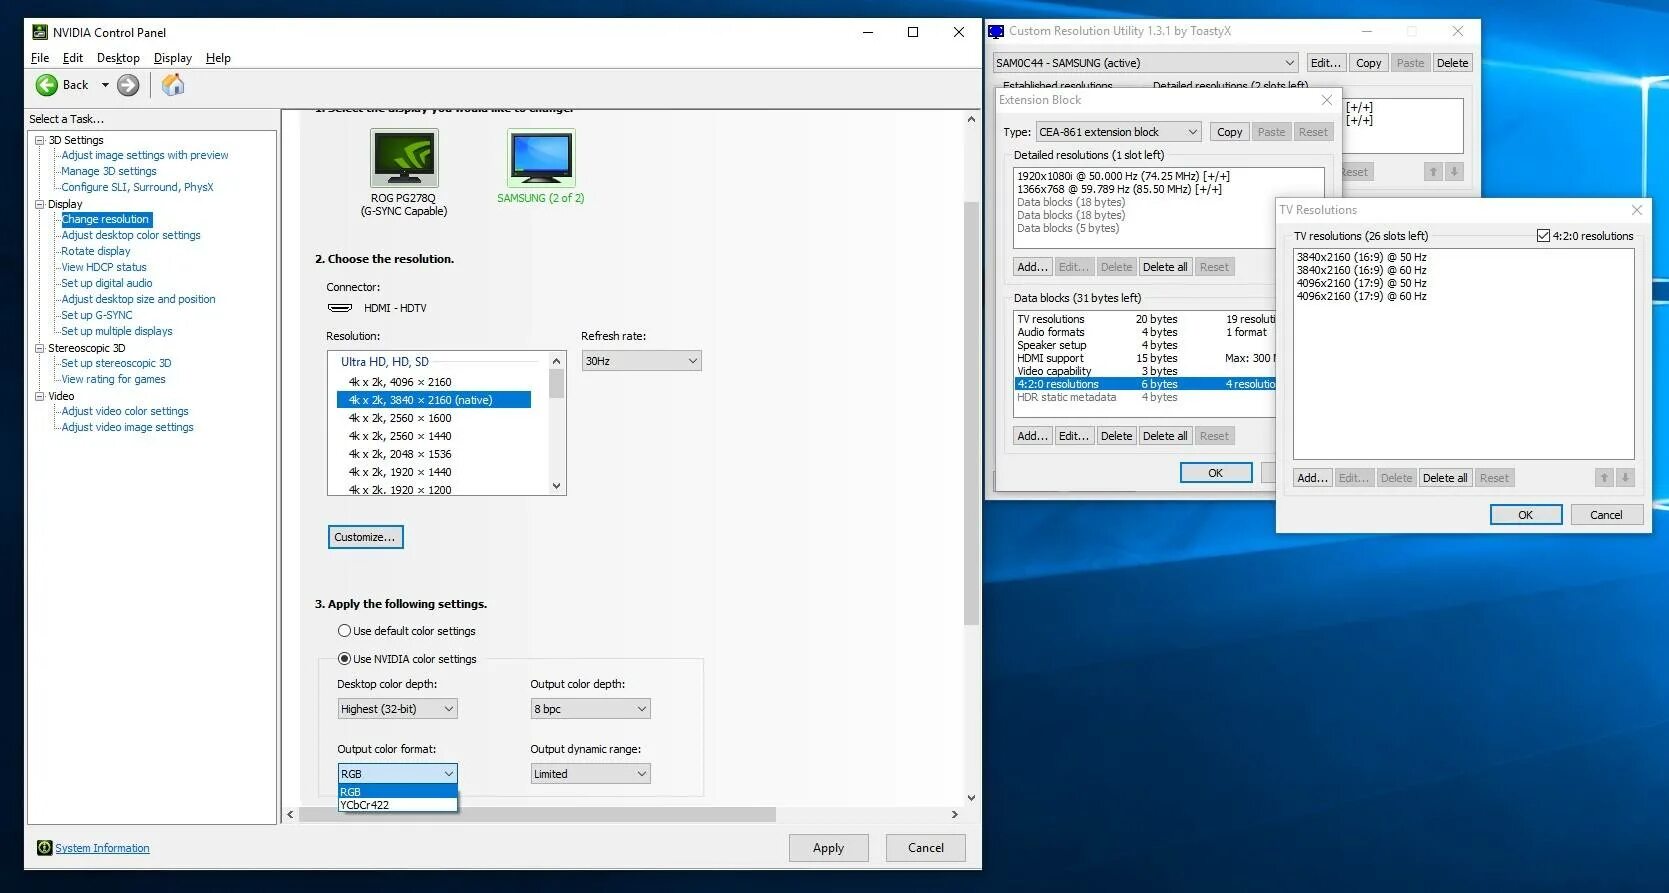Collapse the 3D Settings tree node
The height and width of the screenshot is (893, 1669).
click(40, 140)
